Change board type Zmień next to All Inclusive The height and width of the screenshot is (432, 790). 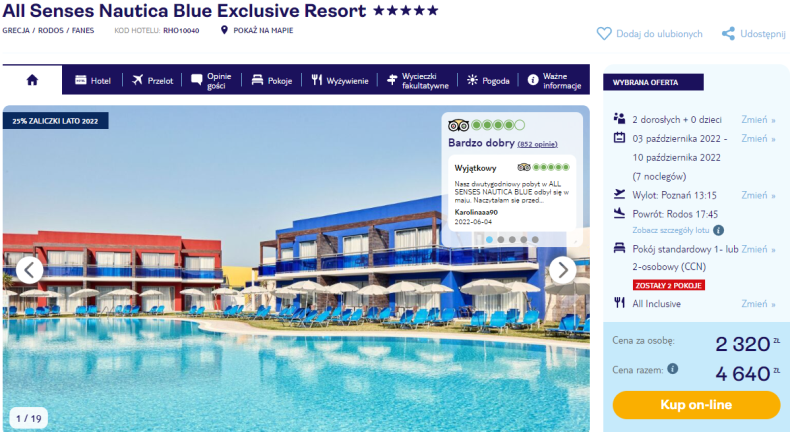click(758, 303)
